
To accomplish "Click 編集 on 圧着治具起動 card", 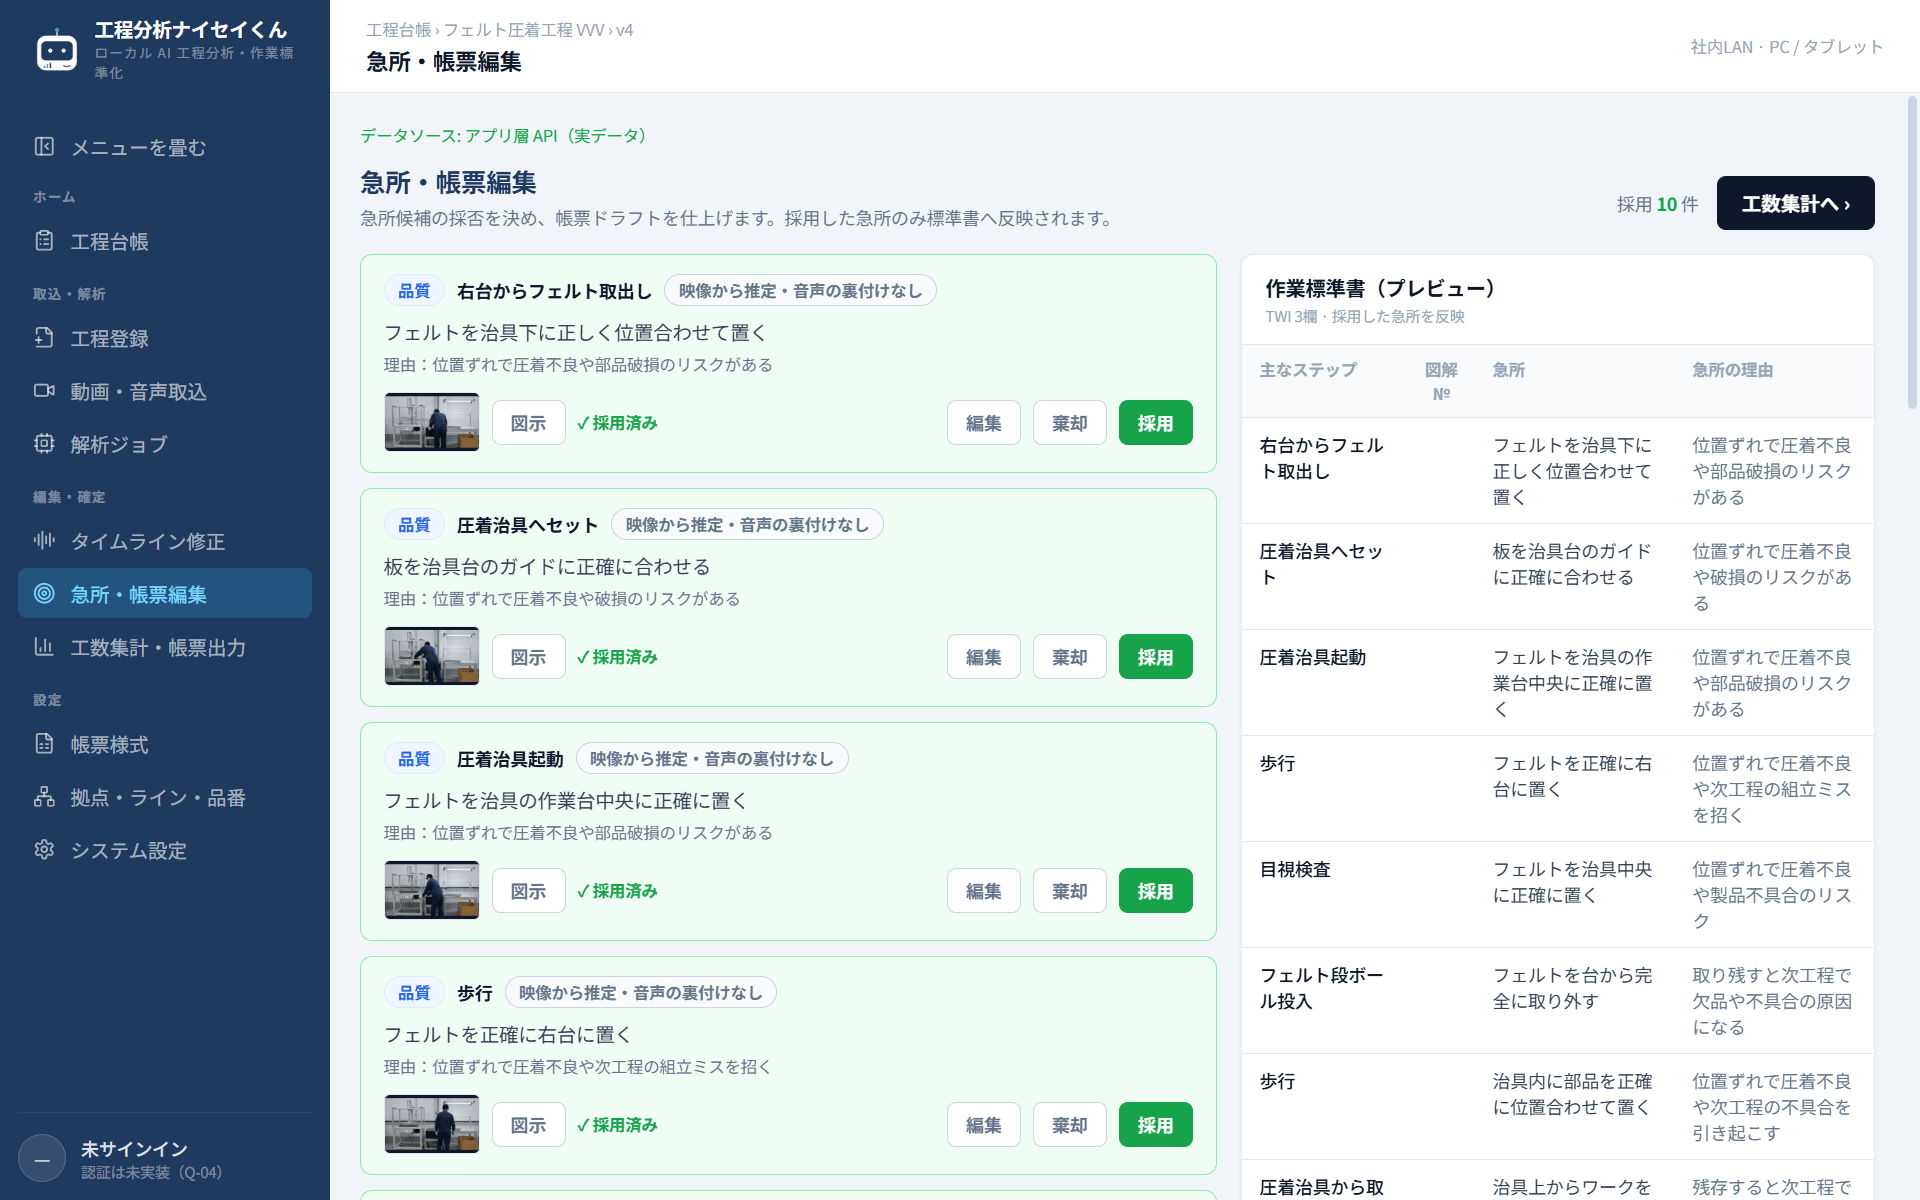I will 983,891.
